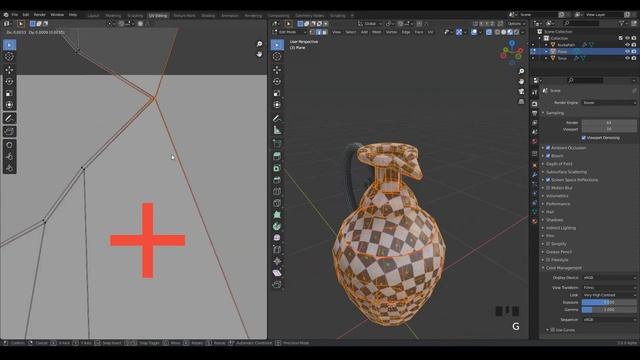Open the File menu
The image size is (640, 360).
click(x=15, y=15)
